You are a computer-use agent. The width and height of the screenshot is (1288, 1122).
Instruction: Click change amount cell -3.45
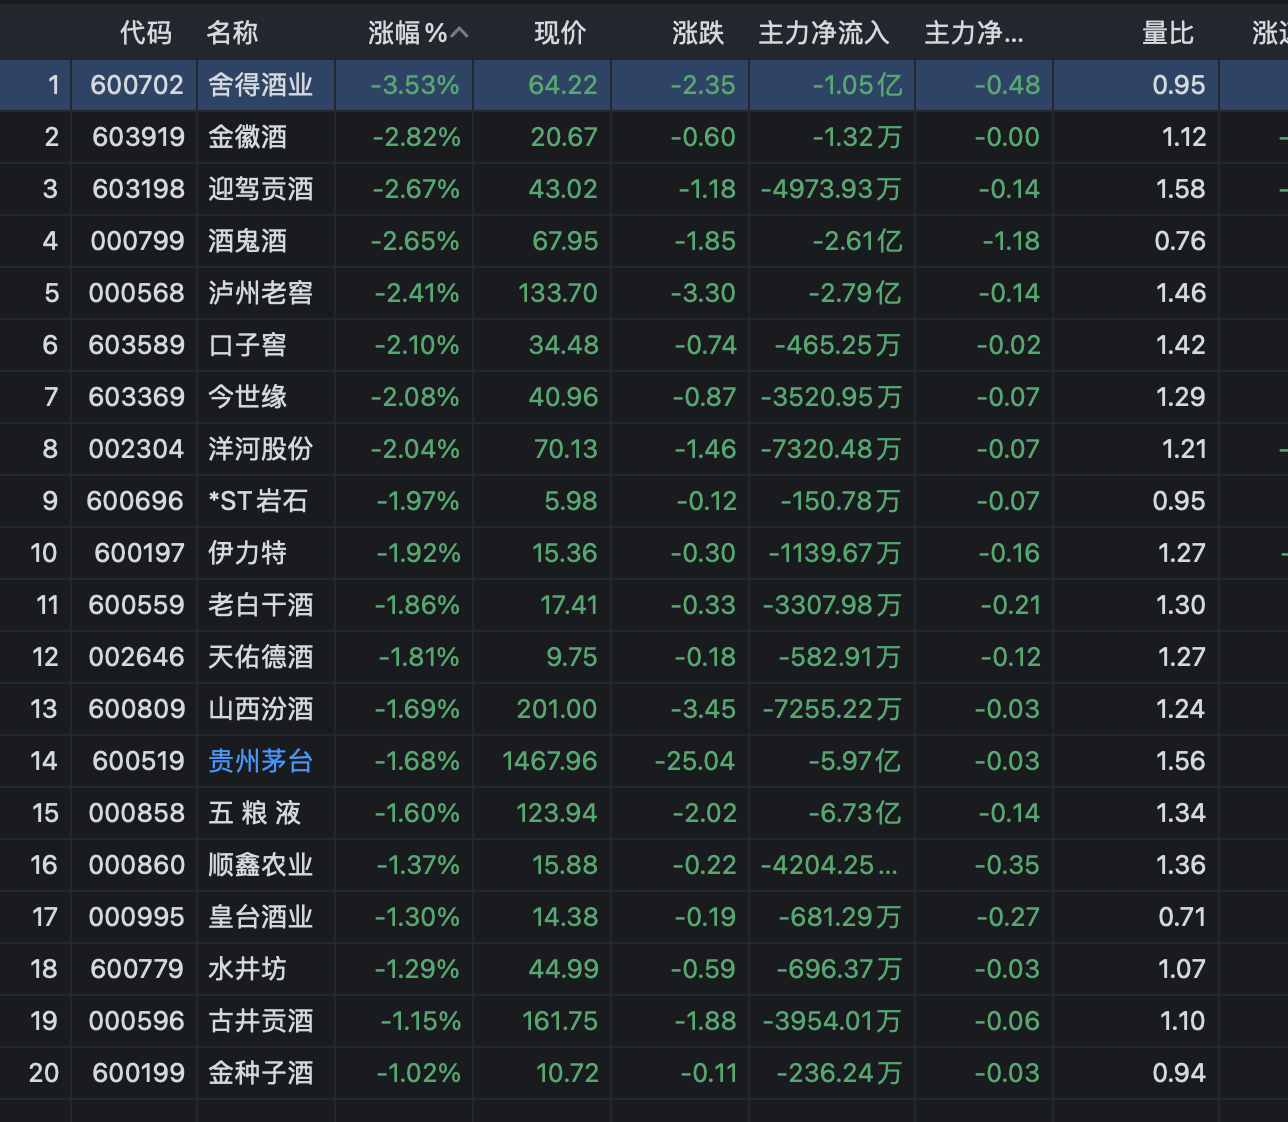click(704, 709)
